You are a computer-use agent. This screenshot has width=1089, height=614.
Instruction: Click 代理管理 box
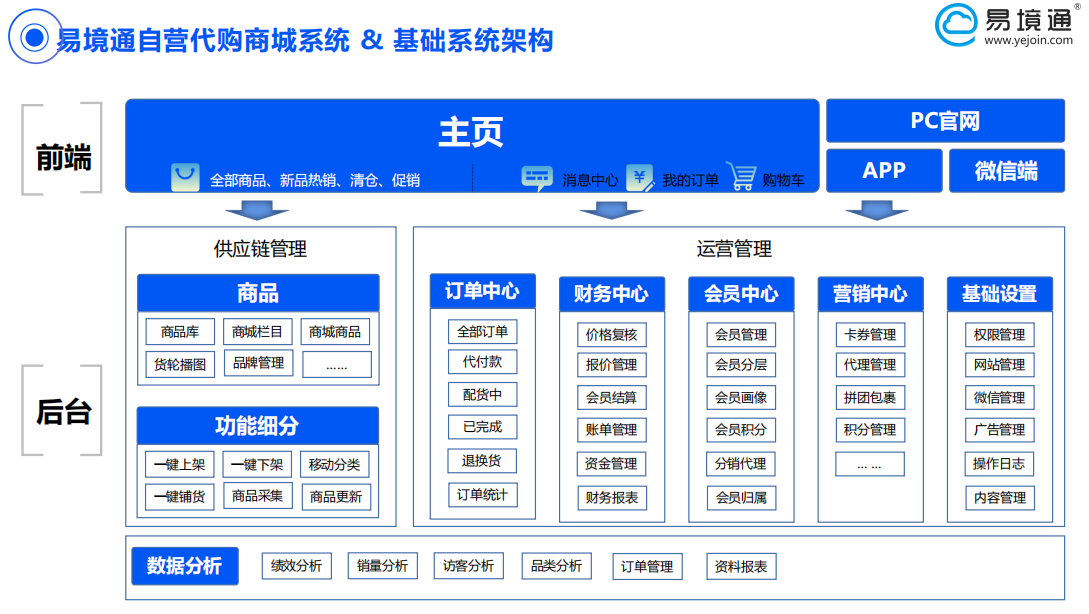(870, 365)
